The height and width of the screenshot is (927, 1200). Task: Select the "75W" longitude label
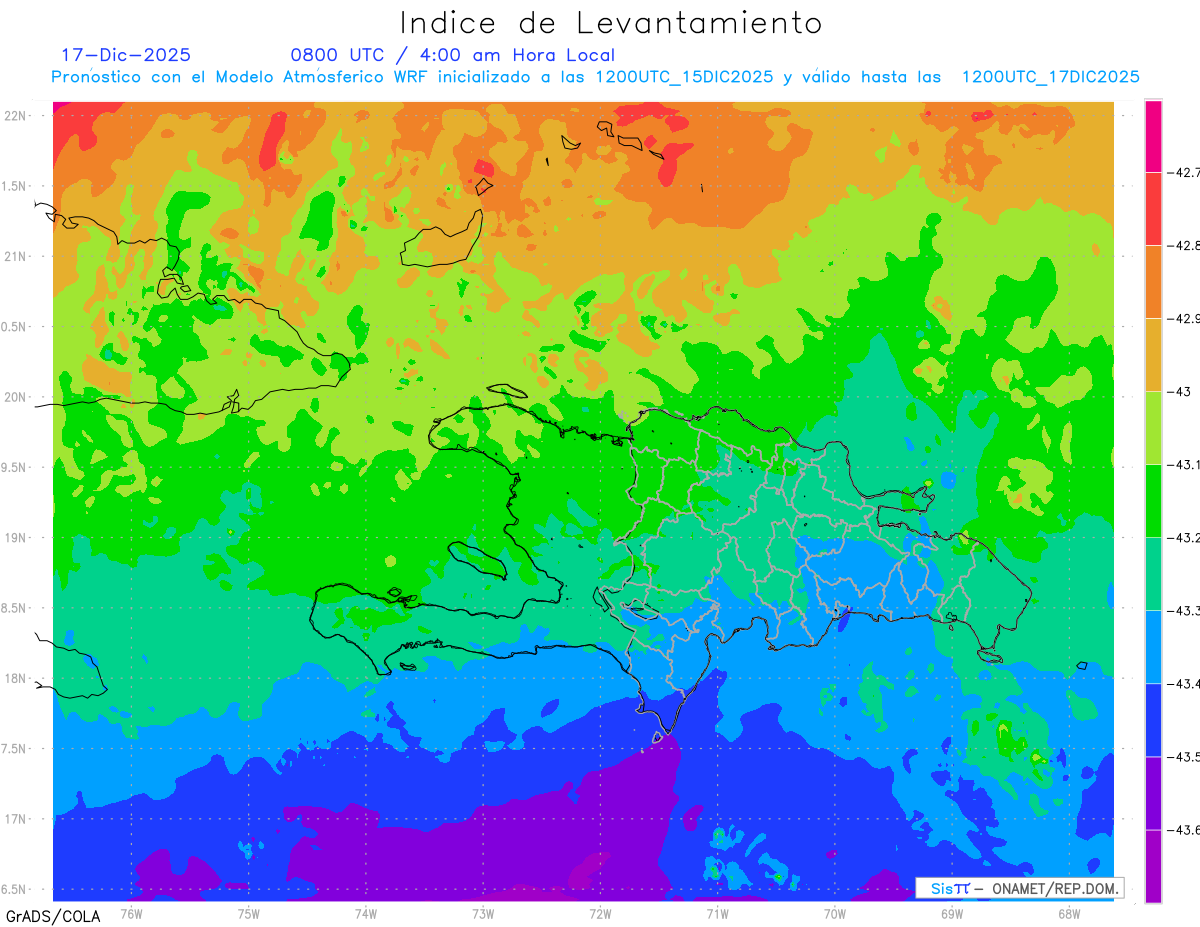coord(249,913)
